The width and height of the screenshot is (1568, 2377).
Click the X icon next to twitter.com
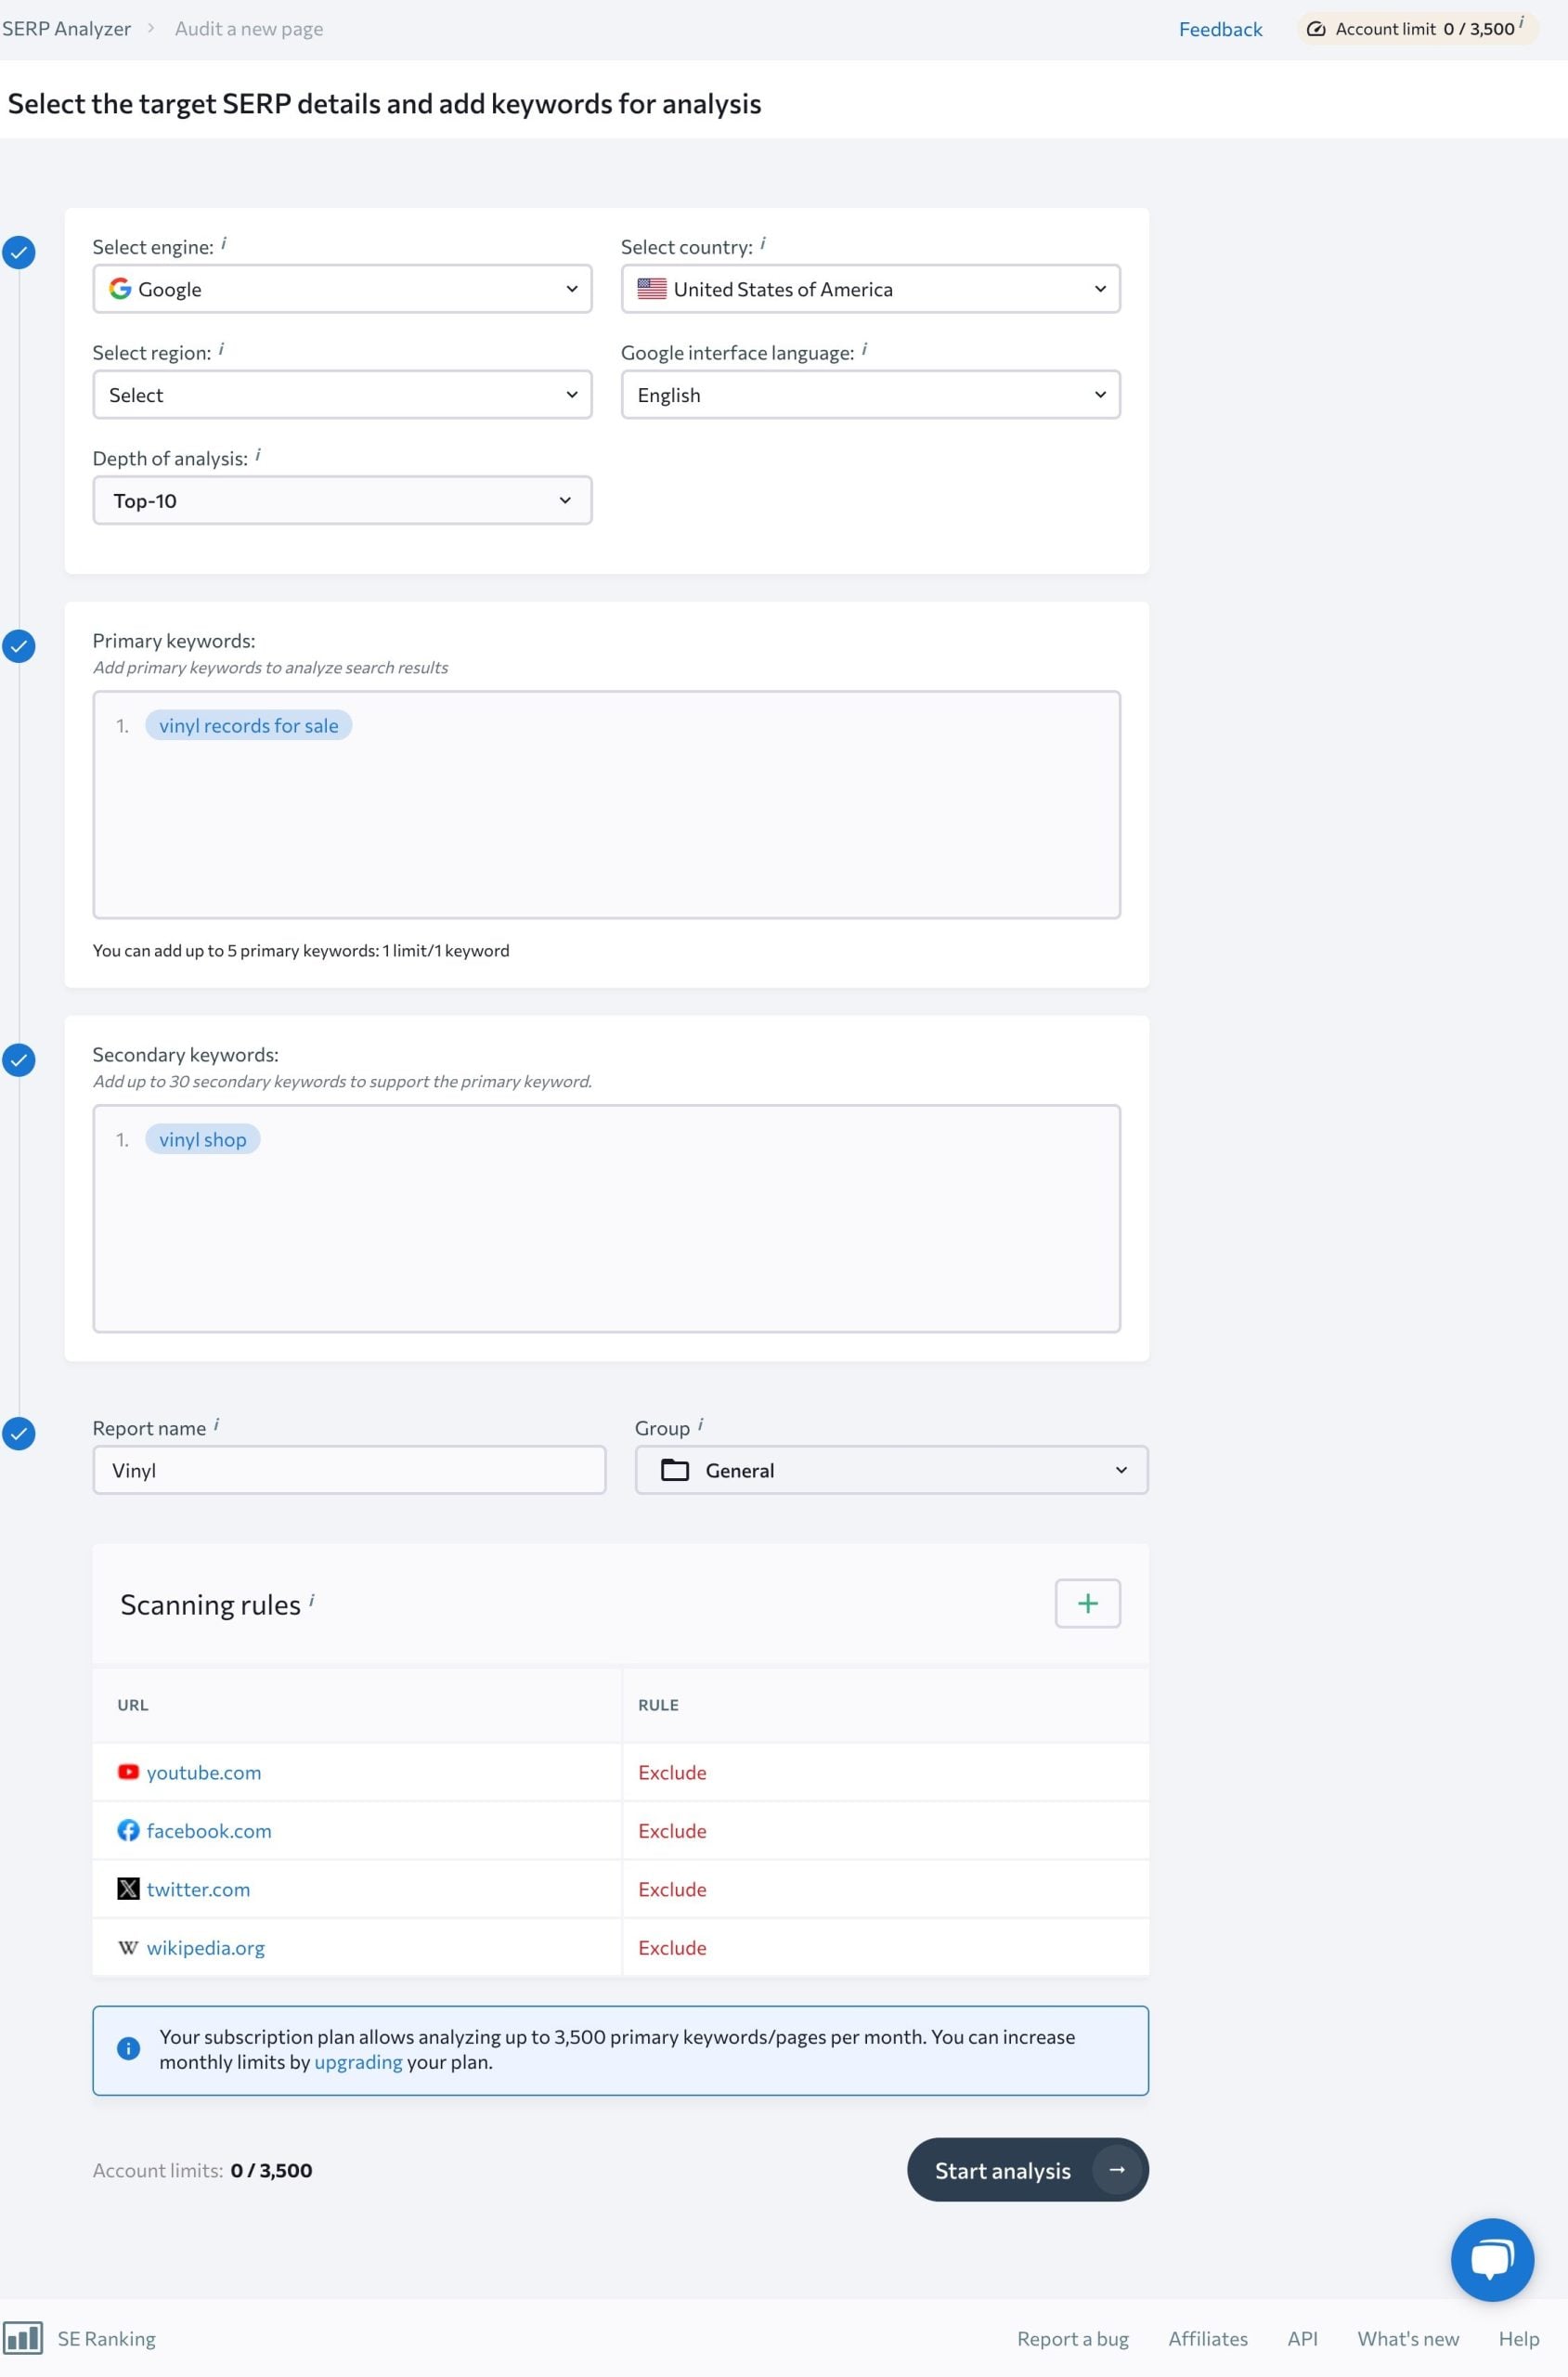128,1888
